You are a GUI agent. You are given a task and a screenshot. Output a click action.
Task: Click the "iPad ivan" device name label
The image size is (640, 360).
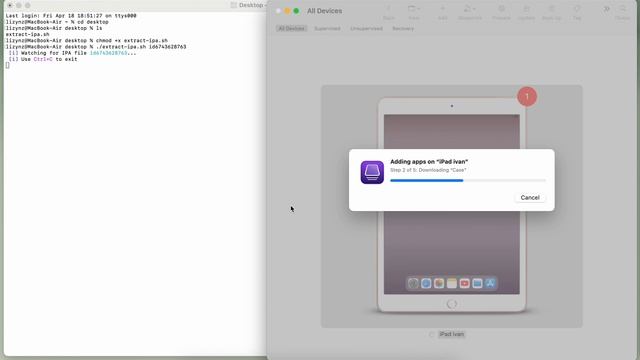pos(451,334)
